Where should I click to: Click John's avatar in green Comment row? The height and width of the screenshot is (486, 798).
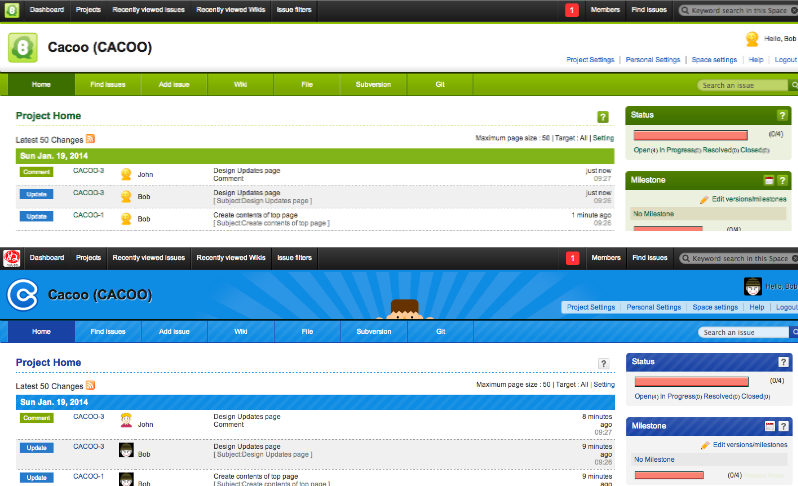click(x=126, y=175)
